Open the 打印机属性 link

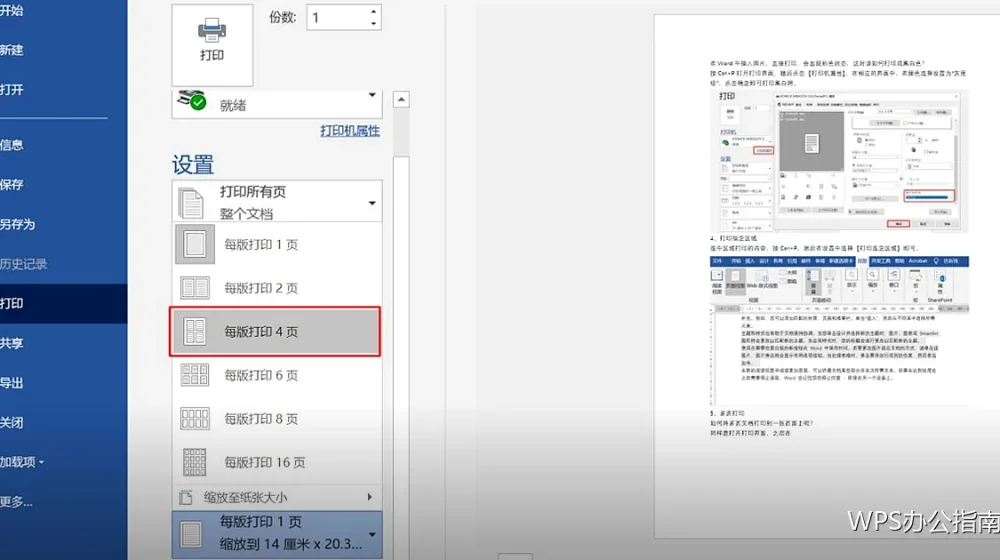[350, 131]
